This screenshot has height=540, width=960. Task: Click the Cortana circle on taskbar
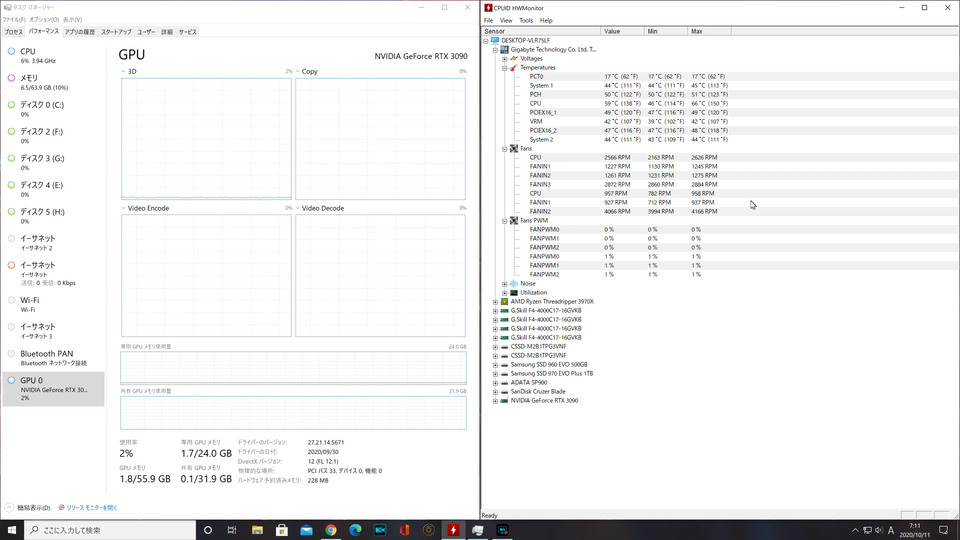click(208, 530)
